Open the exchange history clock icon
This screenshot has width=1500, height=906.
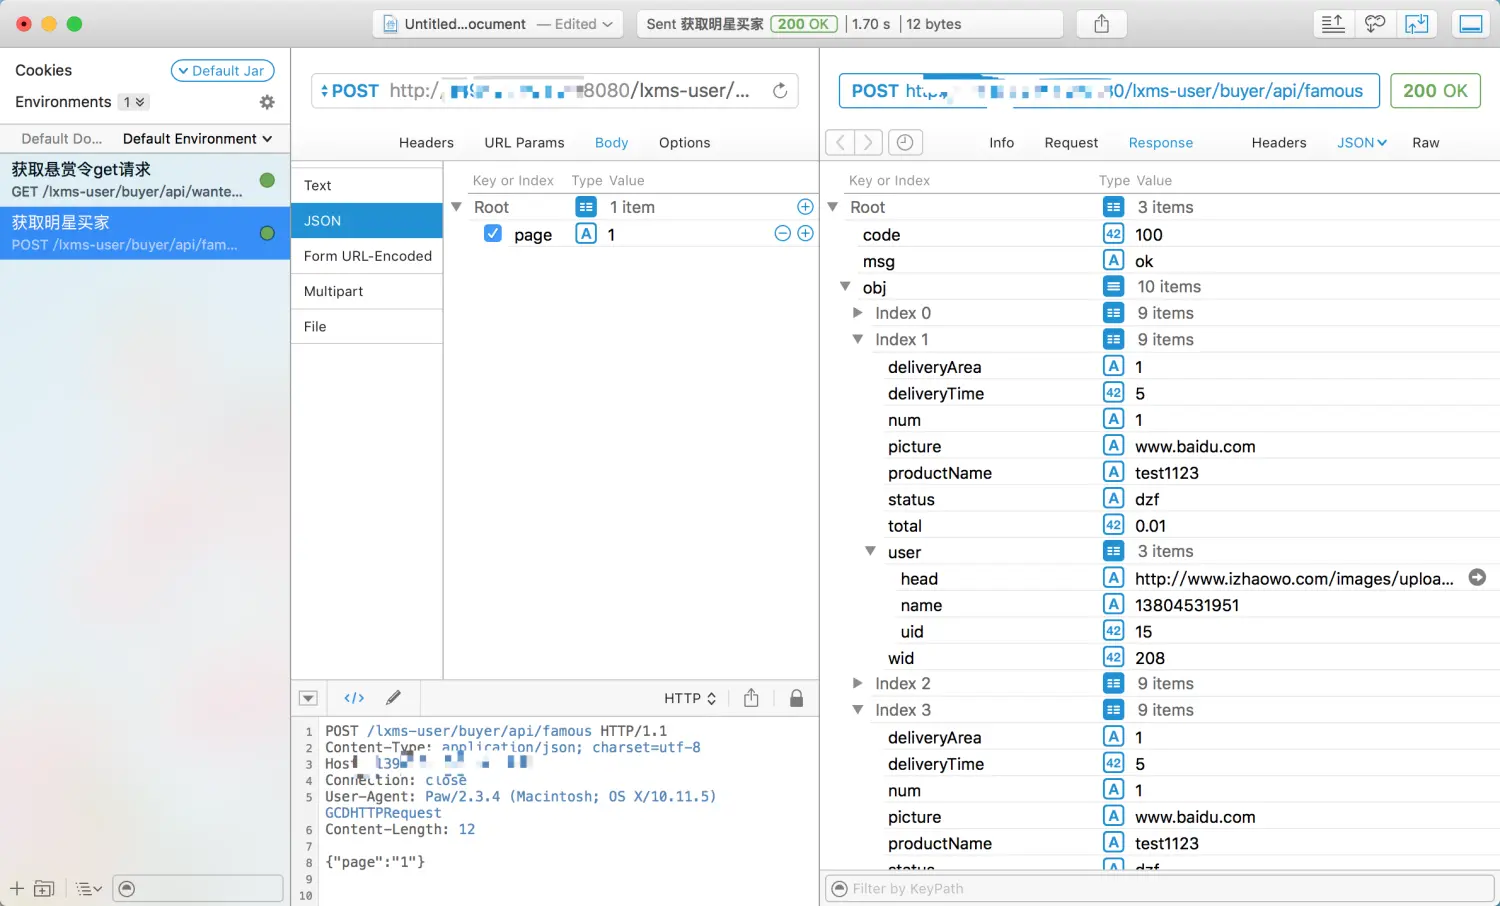tap(904, 143)
